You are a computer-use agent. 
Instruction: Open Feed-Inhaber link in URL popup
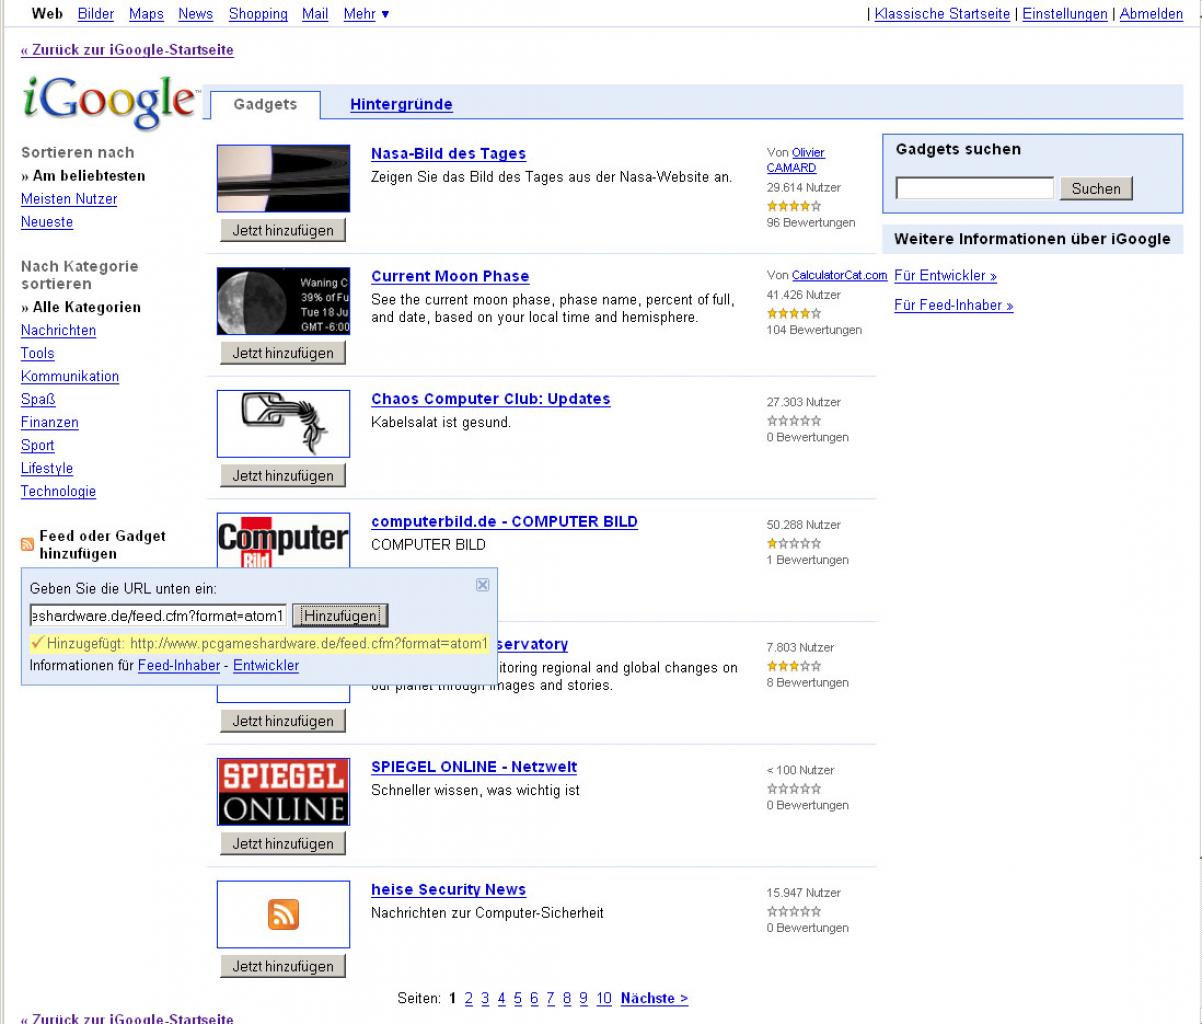179,665
